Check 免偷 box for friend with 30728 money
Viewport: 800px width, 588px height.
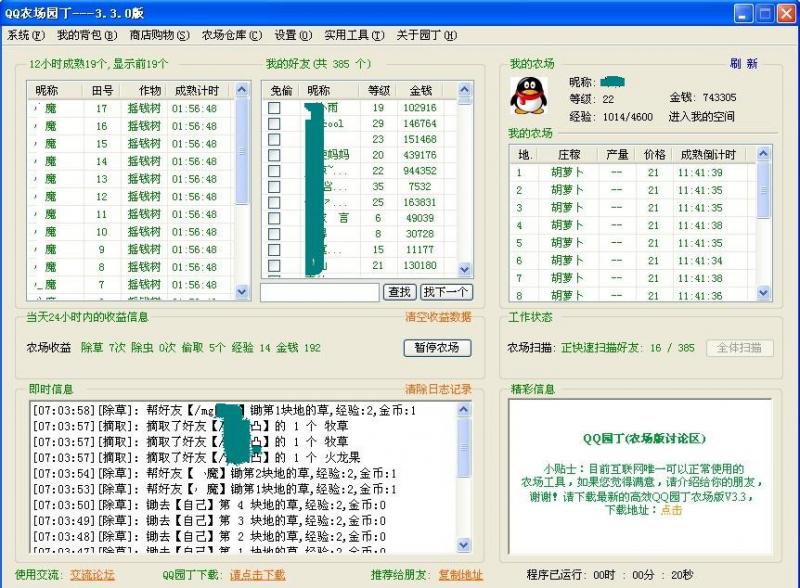pos(274,234)
